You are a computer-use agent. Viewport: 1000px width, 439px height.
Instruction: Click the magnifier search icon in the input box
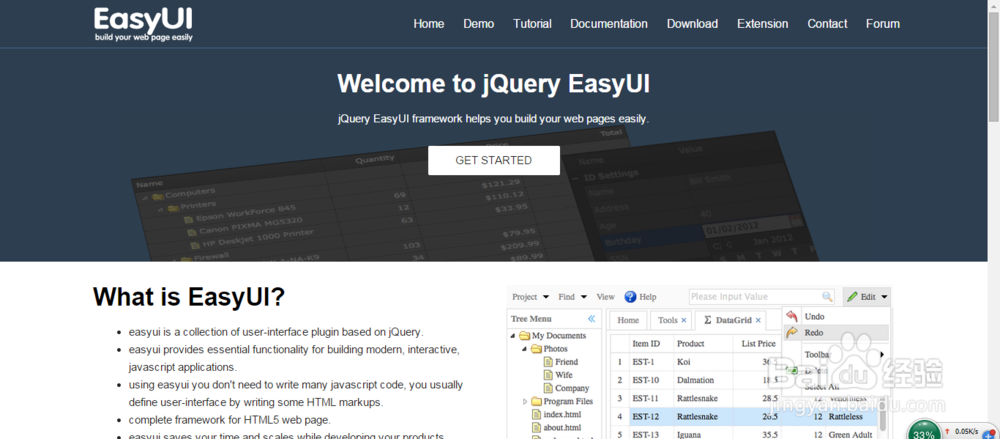(x=827, y=297)
